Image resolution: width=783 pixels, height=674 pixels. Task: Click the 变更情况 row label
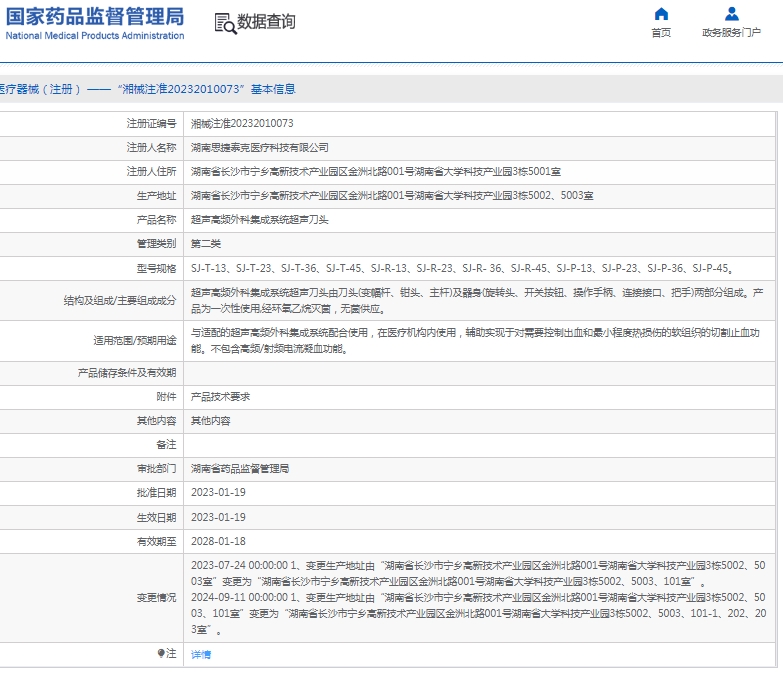[156, 598]
